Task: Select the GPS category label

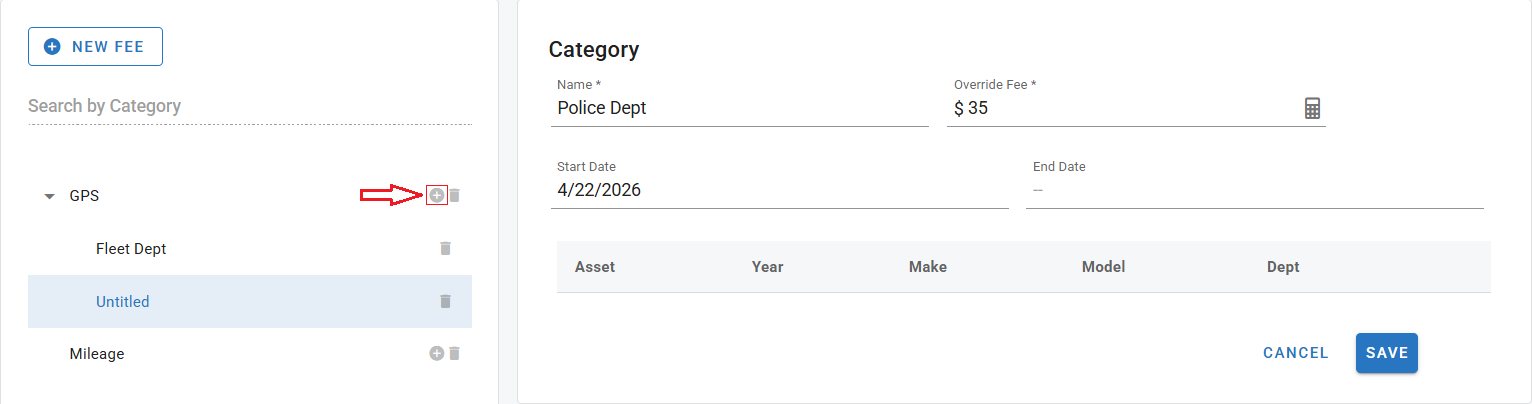Action: pyautogui.click(x=84, y=196)
